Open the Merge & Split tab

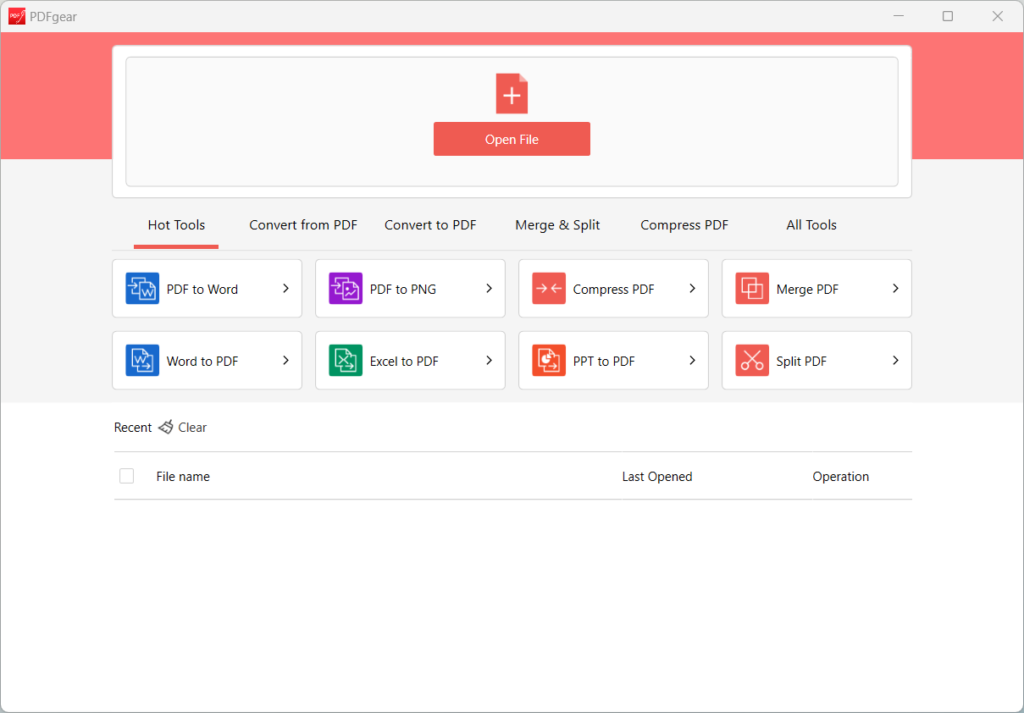[x=557, y=225]
